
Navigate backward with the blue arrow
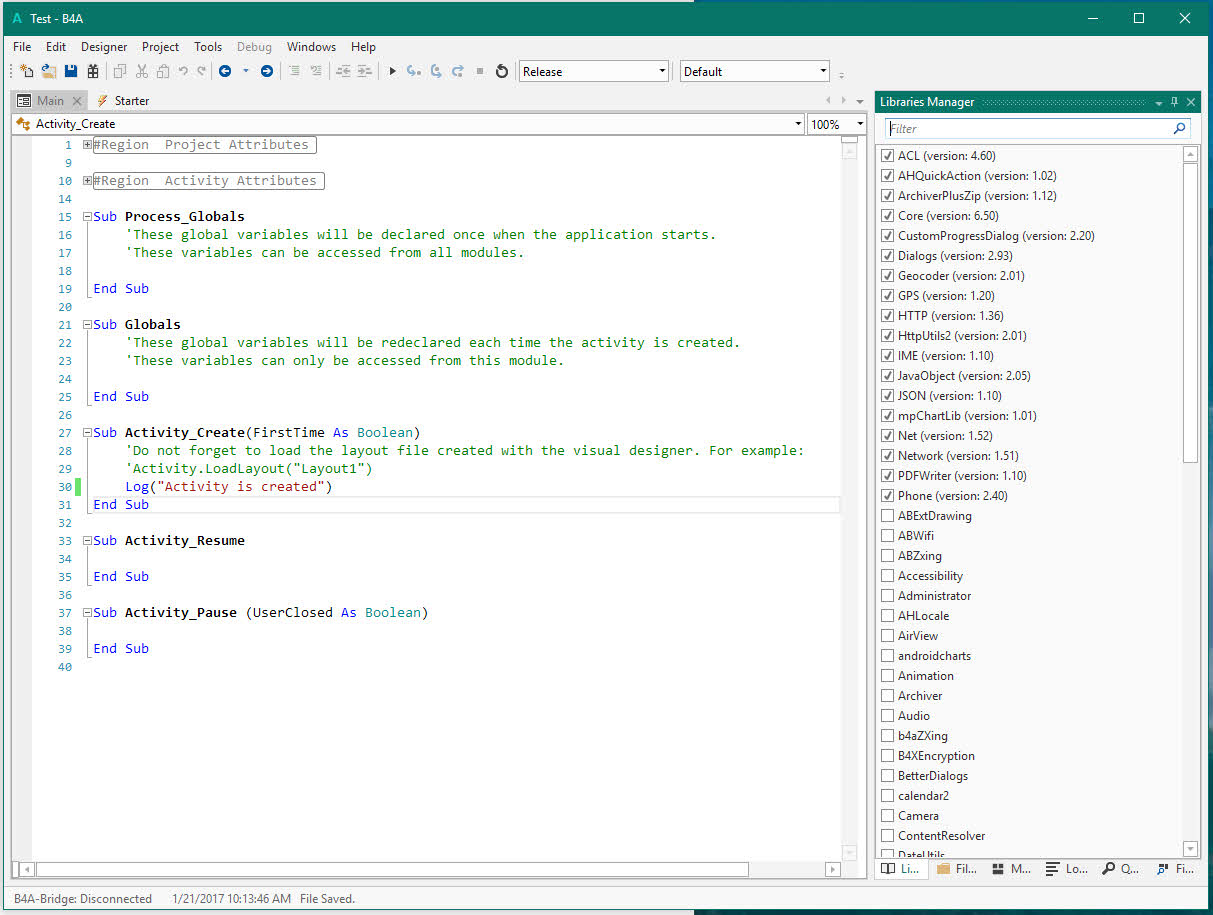click(225, 71)
